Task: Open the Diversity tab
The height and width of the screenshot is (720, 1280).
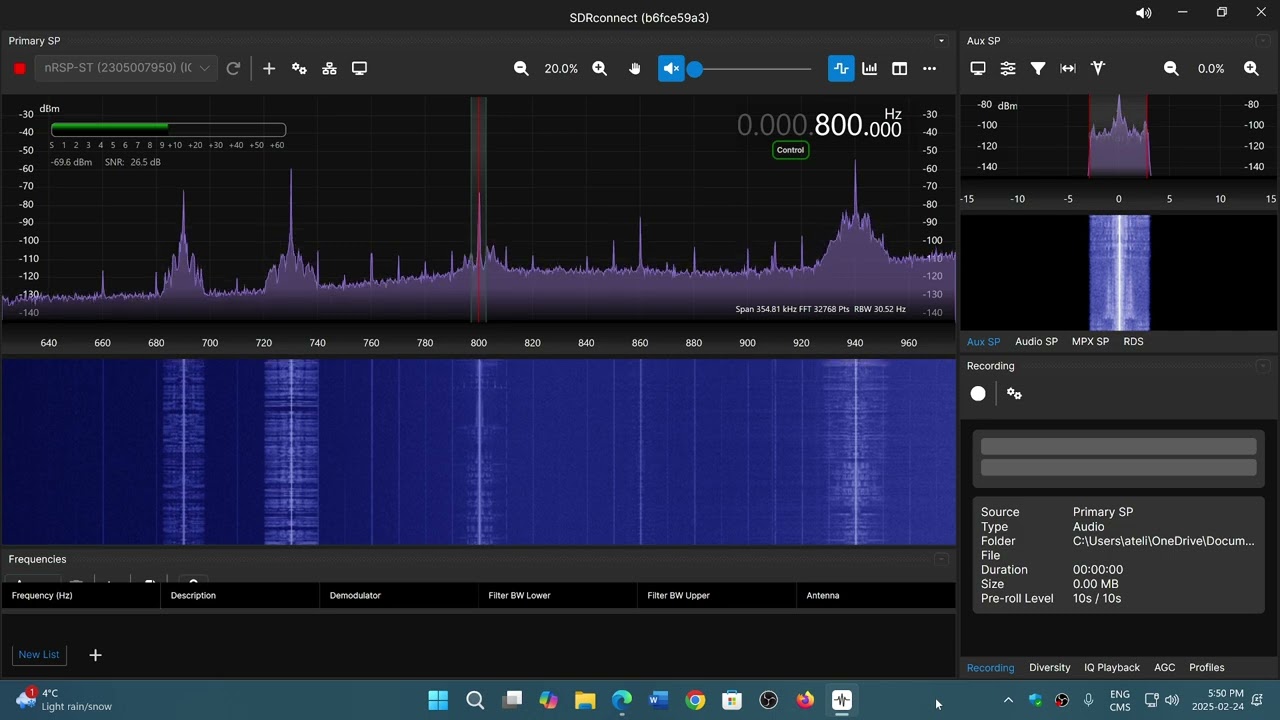Action: click(x=1050, y=667)
